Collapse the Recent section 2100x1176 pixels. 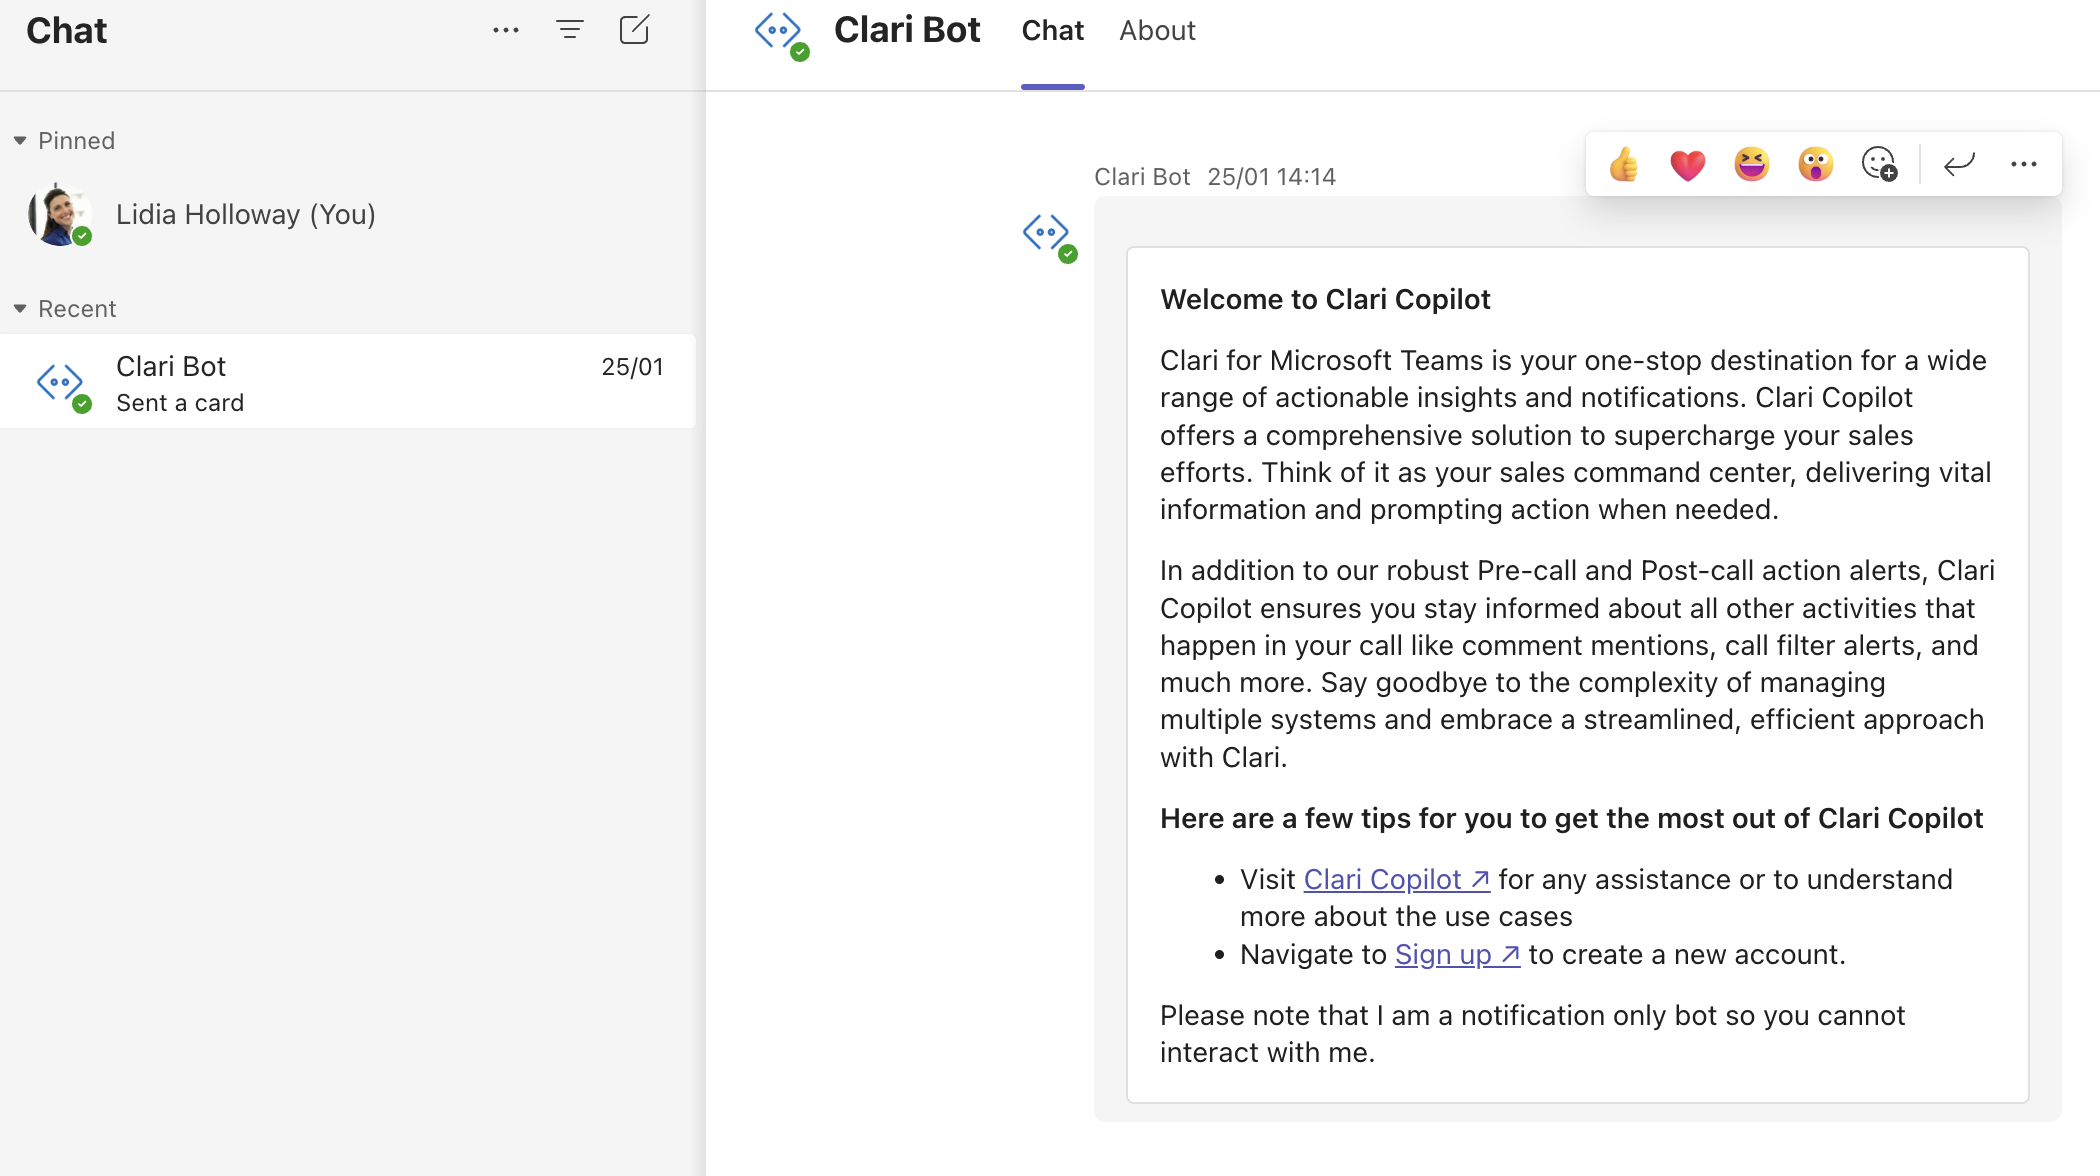coord(20,308)
